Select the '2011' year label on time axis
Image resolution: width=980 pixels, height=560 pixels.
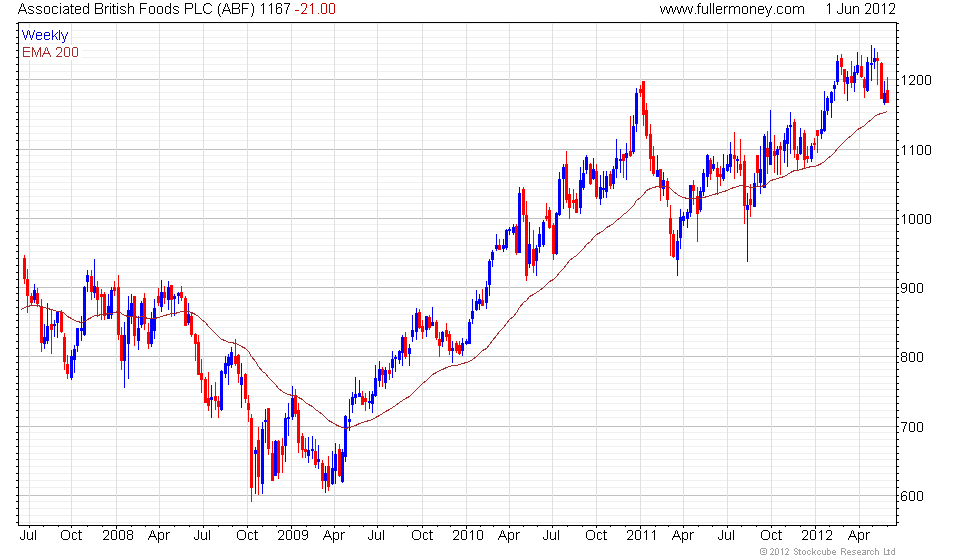[x=642, y=535]
